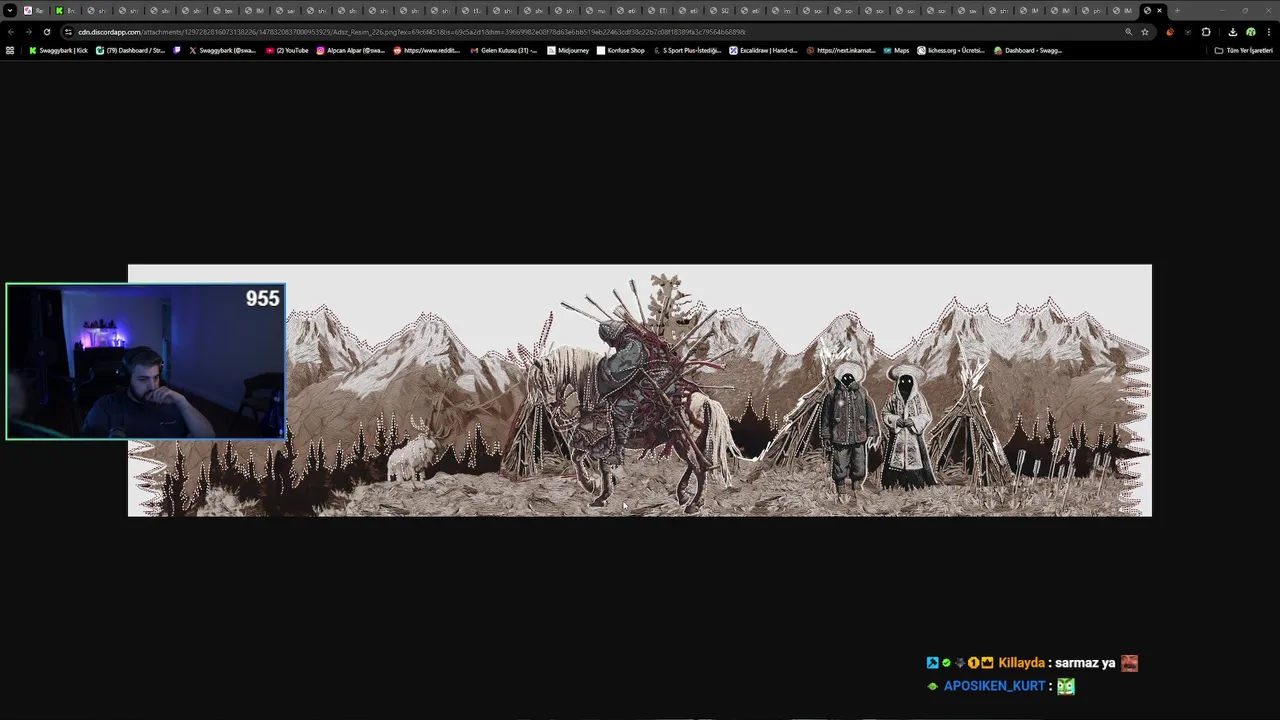1280x720 pixels.
Task: Open the Gelen Kutusu (31) Gmail bookmark
Action: (x=504, y=50)
